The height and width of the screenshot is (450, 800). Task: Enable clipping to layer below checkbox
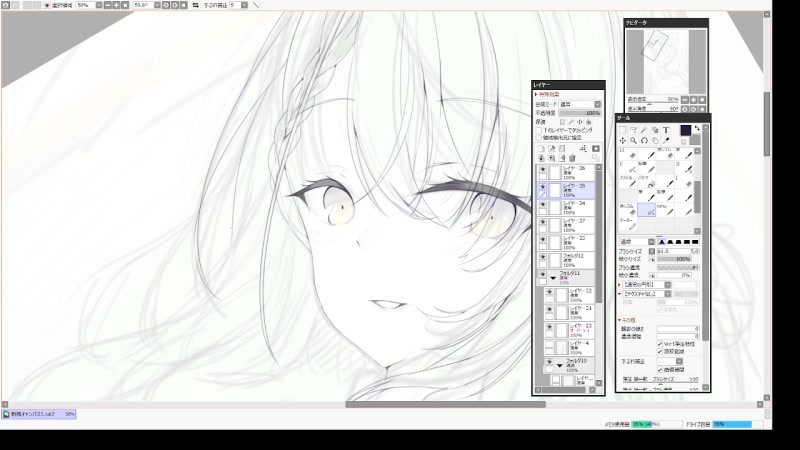coord(538,130)
